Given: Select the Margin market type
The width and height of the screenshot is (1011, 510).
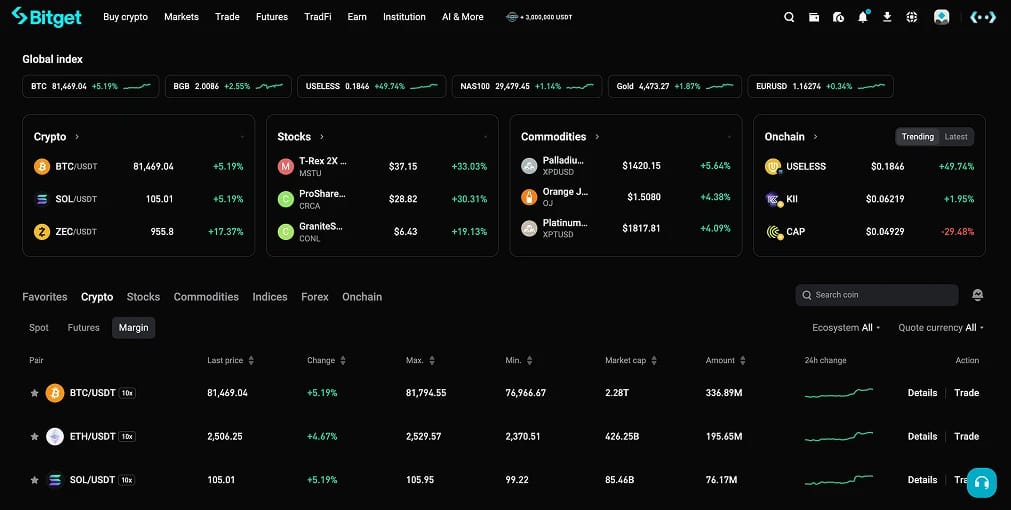Looking at the screenshot, I should coord(133,328).
